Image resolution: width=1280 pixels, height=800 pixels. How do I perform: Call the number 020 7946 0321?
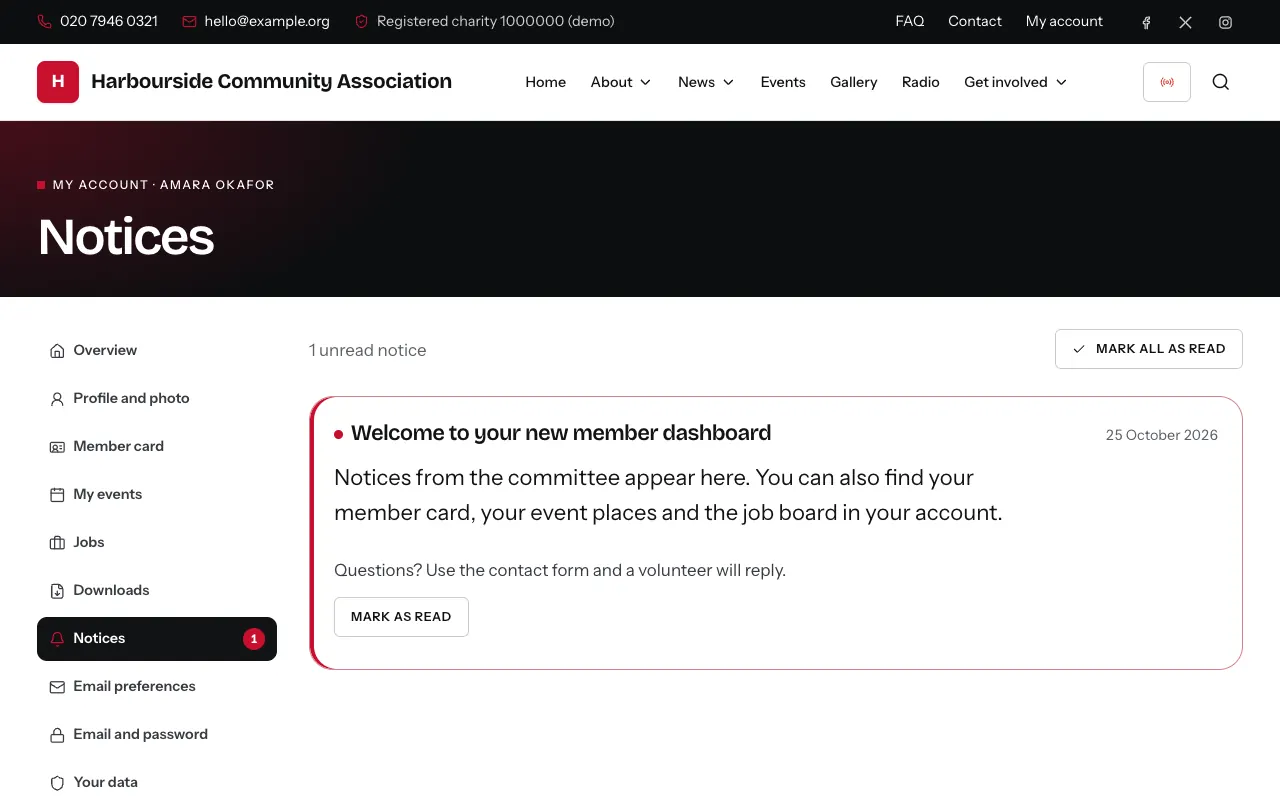click(109, 21)
